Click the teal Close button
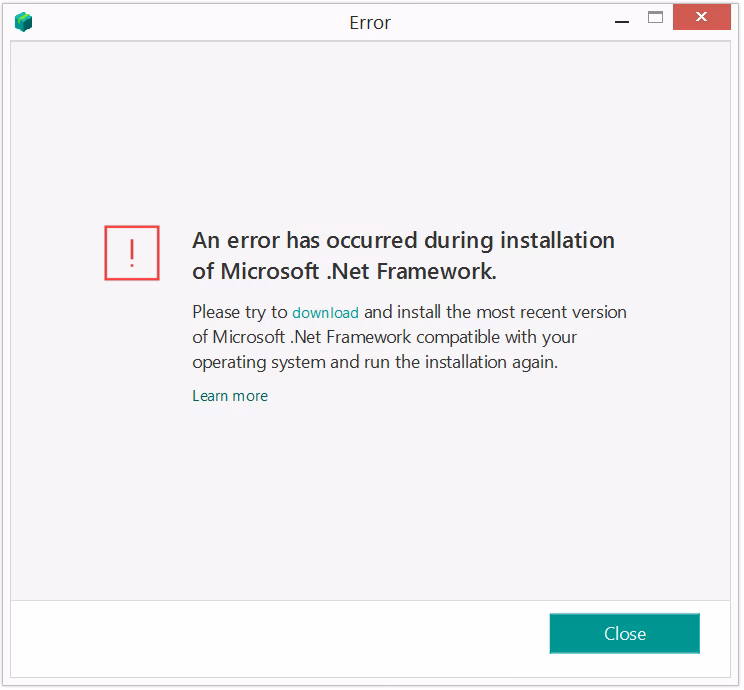The width and height of the screenshot is (744, 690). [625, 634]
